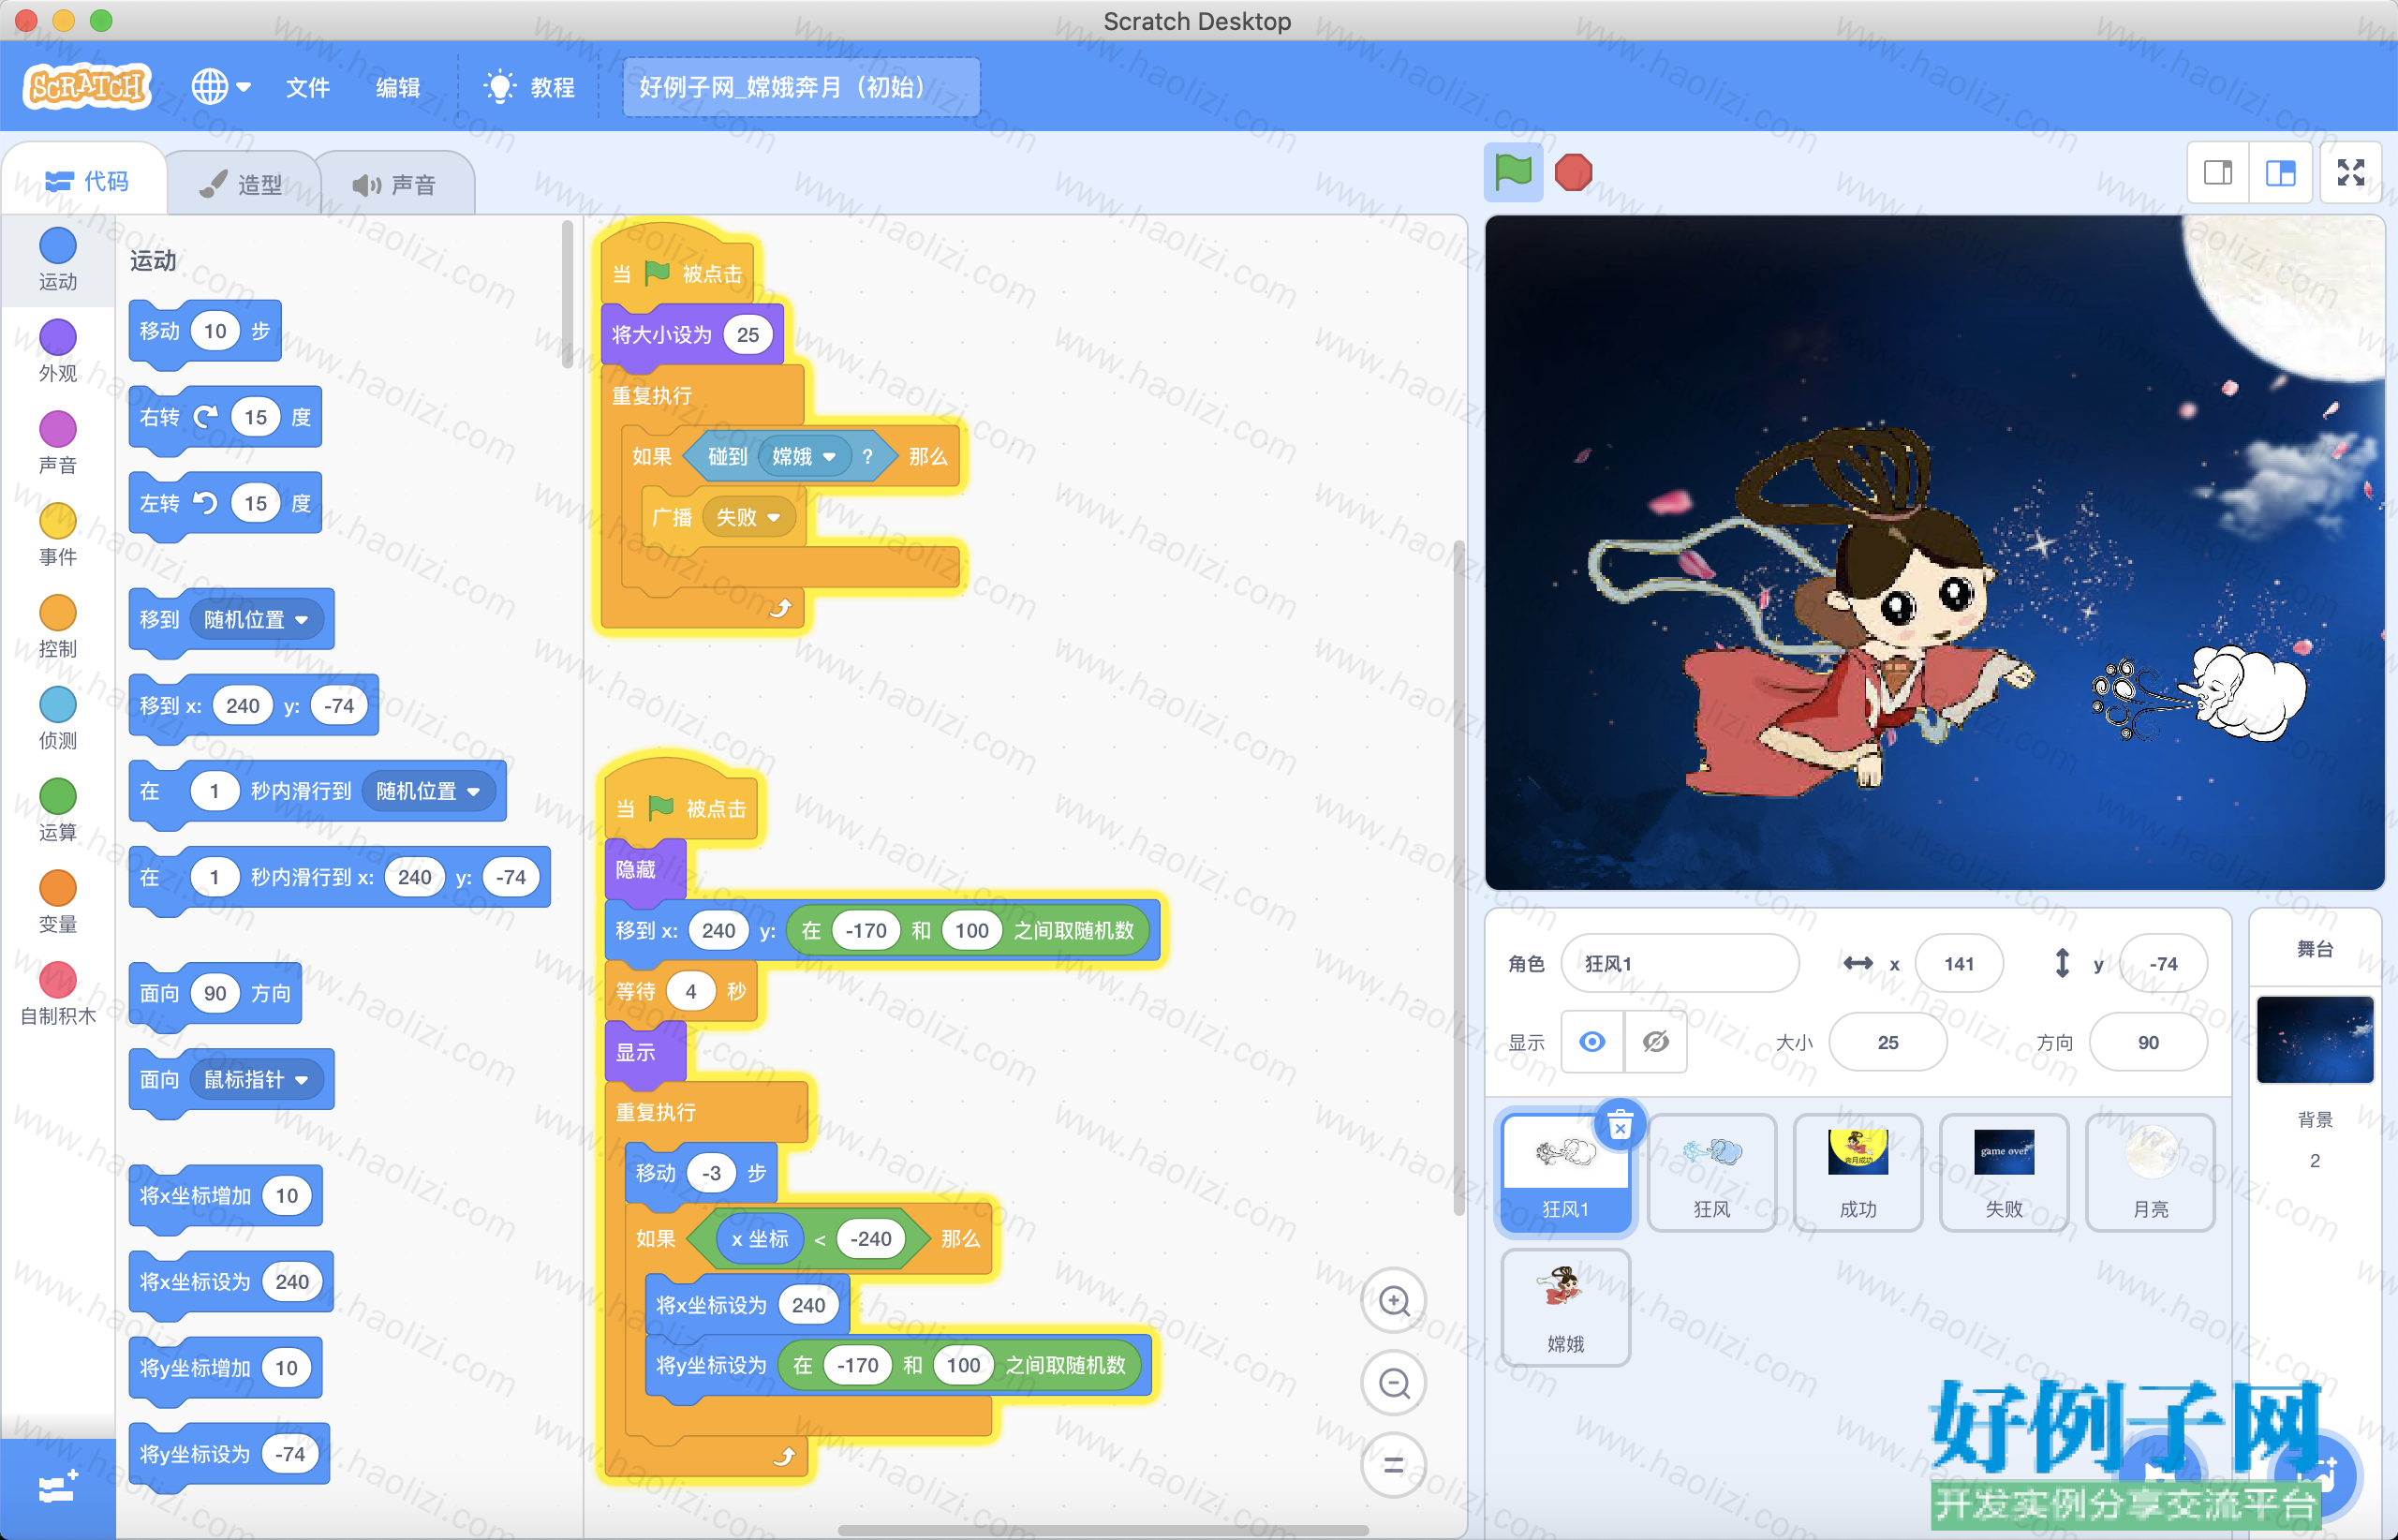Click the block palette vertical scrollbar
Image resolution: width=2398 pixels, height=1540 pixels.
(x=567, y=294)
